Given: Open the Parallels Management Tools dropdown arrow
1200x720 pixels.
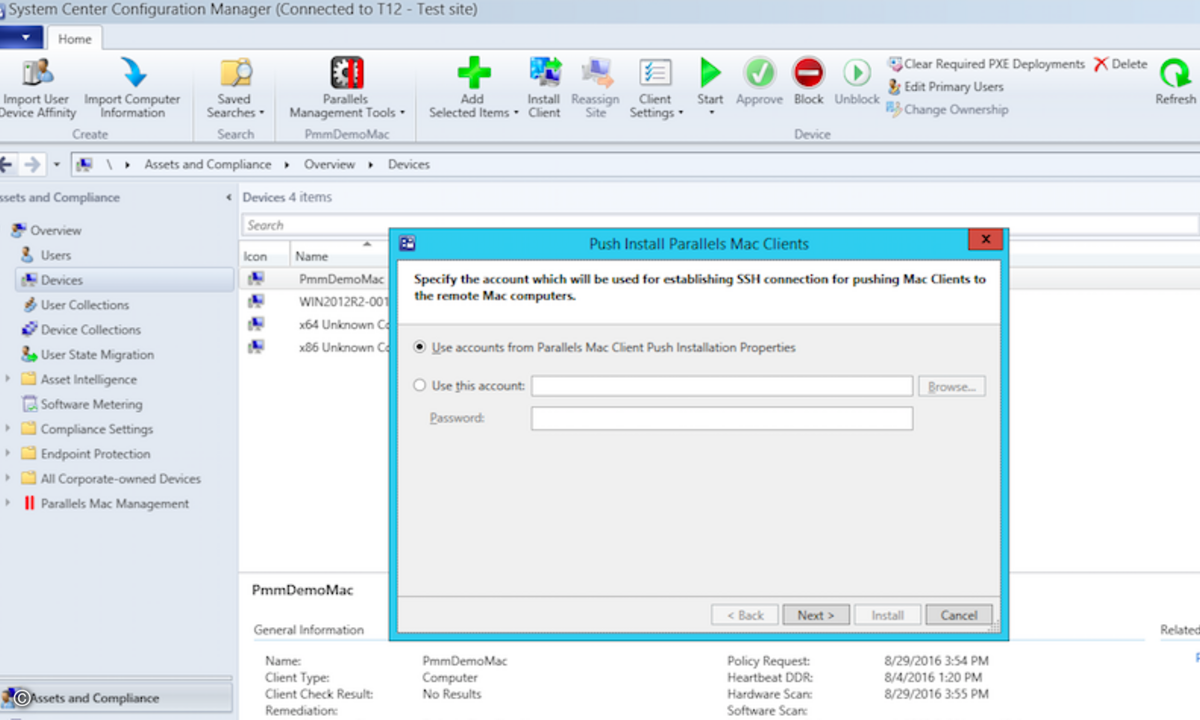Looking at the screenshot, I should point(401,114).
